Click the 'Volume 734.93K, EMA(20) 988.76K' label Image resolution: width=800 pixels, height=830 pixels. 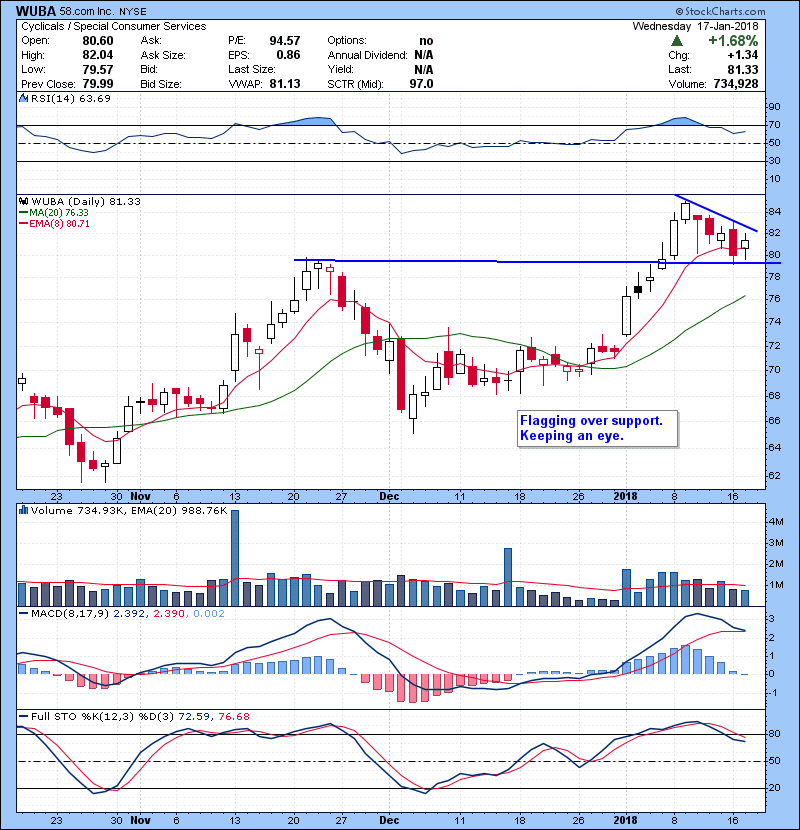pyautogui.click(x=129, y=510)
